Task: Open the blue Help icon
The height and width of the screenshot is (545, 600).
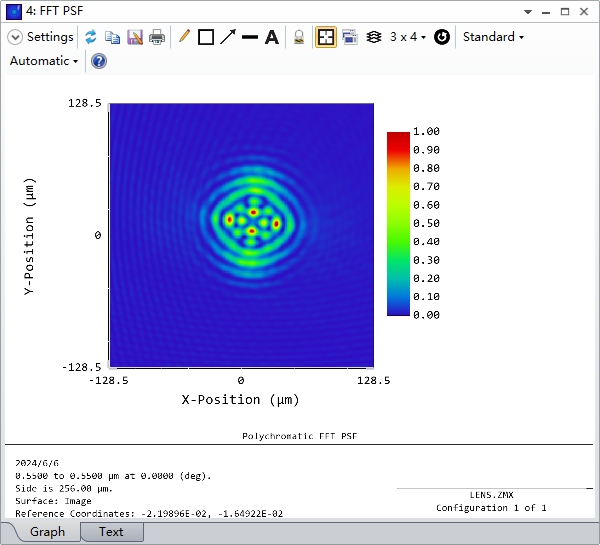Action: (99, 61)
